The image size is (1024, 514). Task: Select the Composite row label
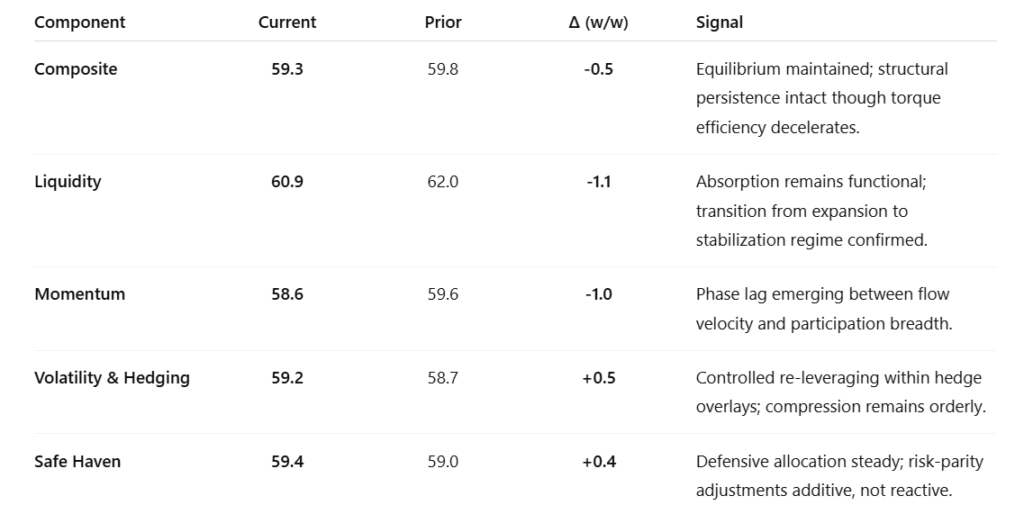click(76, 69)
